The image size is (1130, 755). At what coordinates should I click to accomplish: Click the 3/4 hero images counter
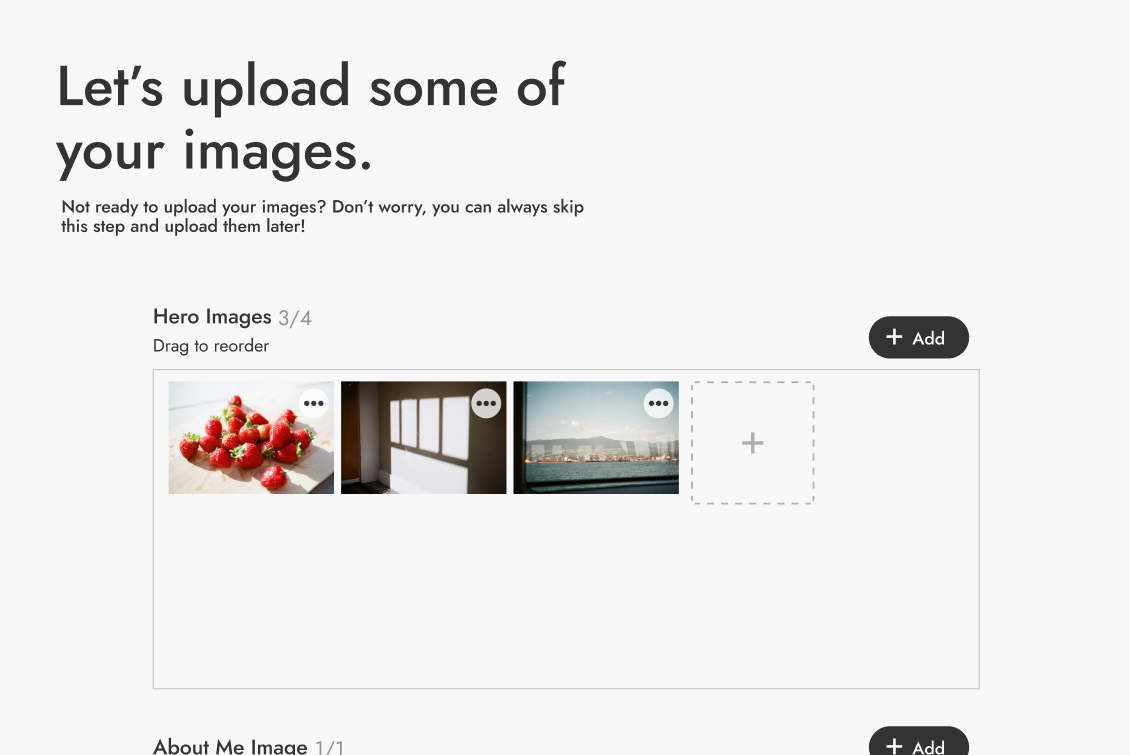(x=295, y=318)
